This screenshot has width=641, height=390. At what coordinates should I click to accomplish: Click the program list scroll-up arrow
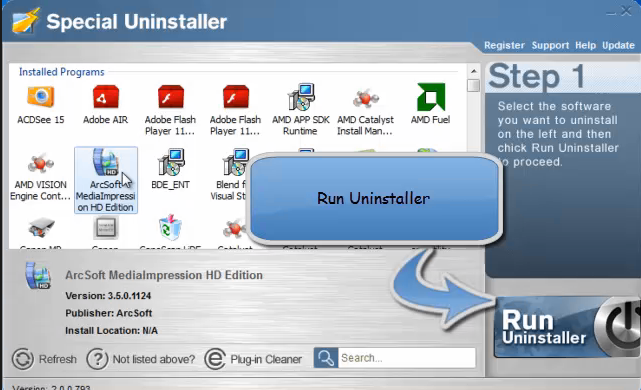coord(473,71)
